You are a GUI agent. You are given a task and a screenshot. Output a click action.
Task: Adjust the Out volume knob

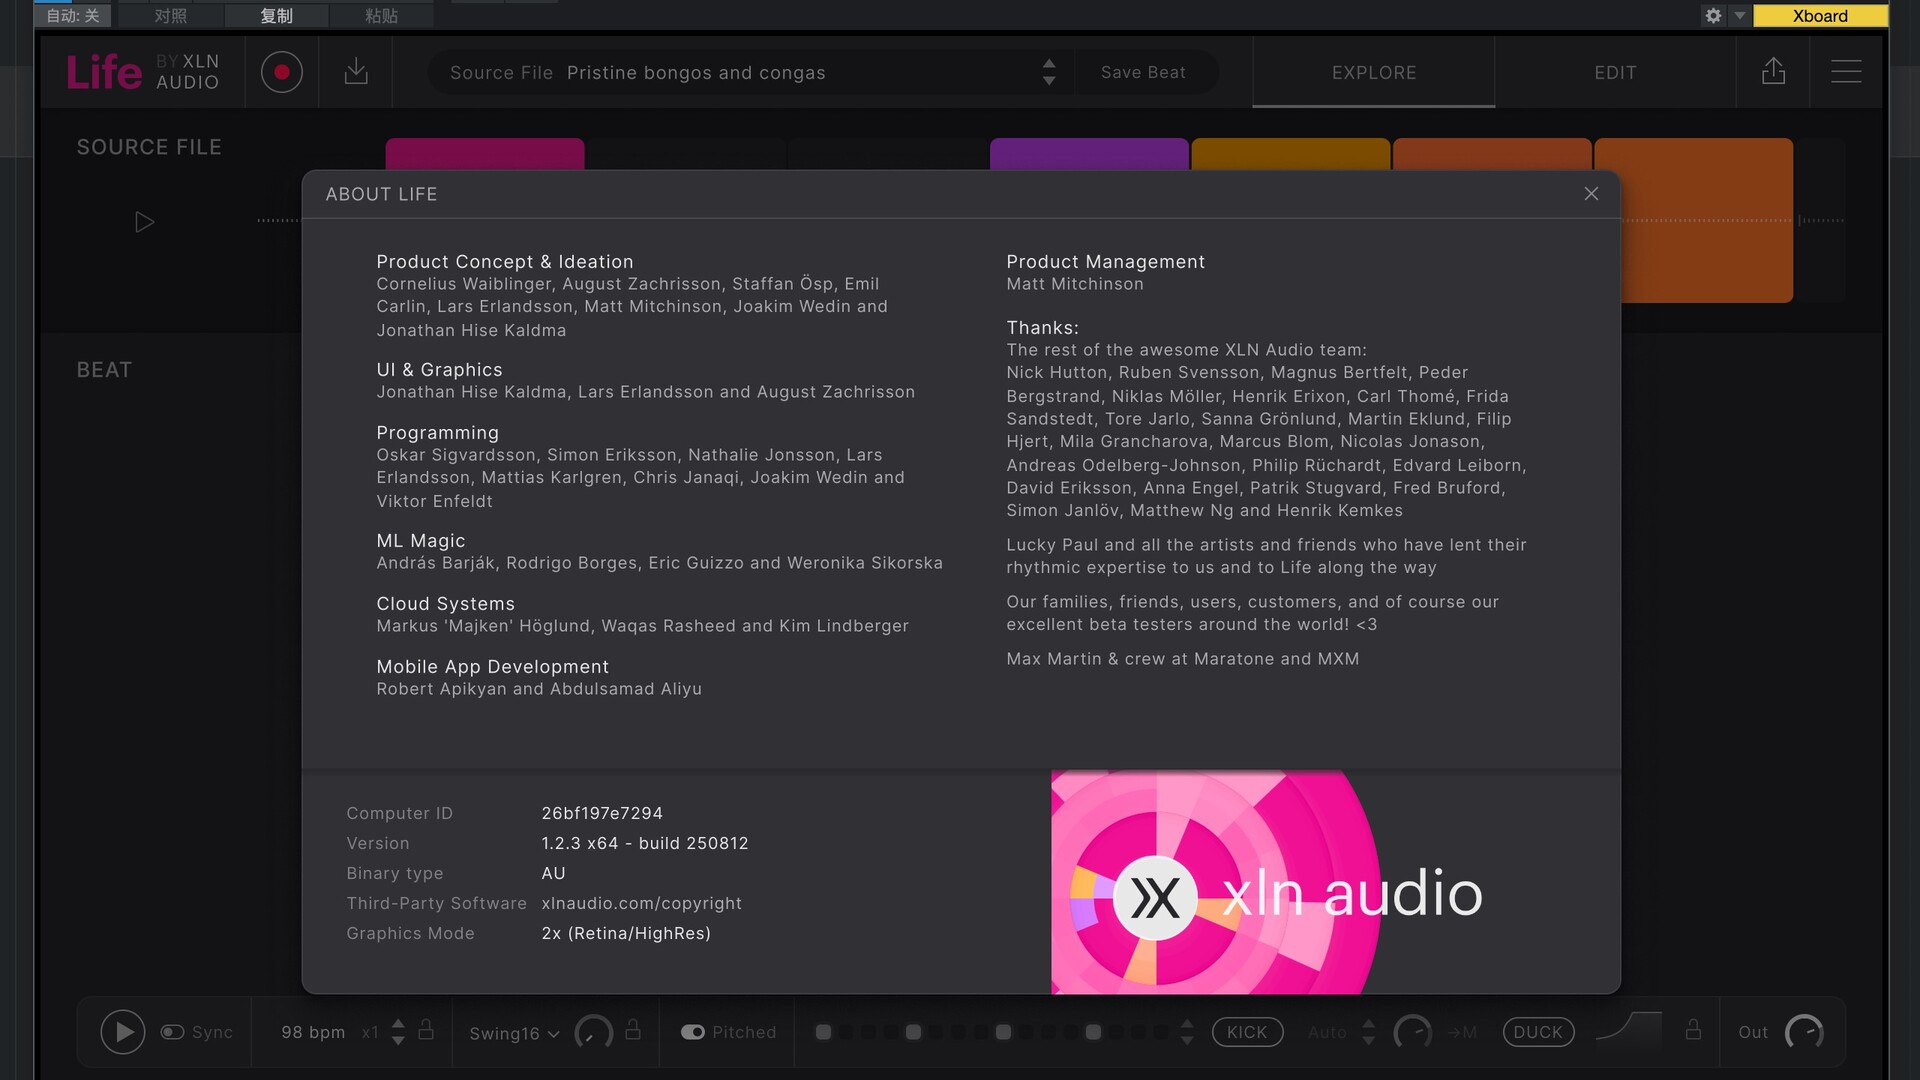click(x=1804, y=1032)
